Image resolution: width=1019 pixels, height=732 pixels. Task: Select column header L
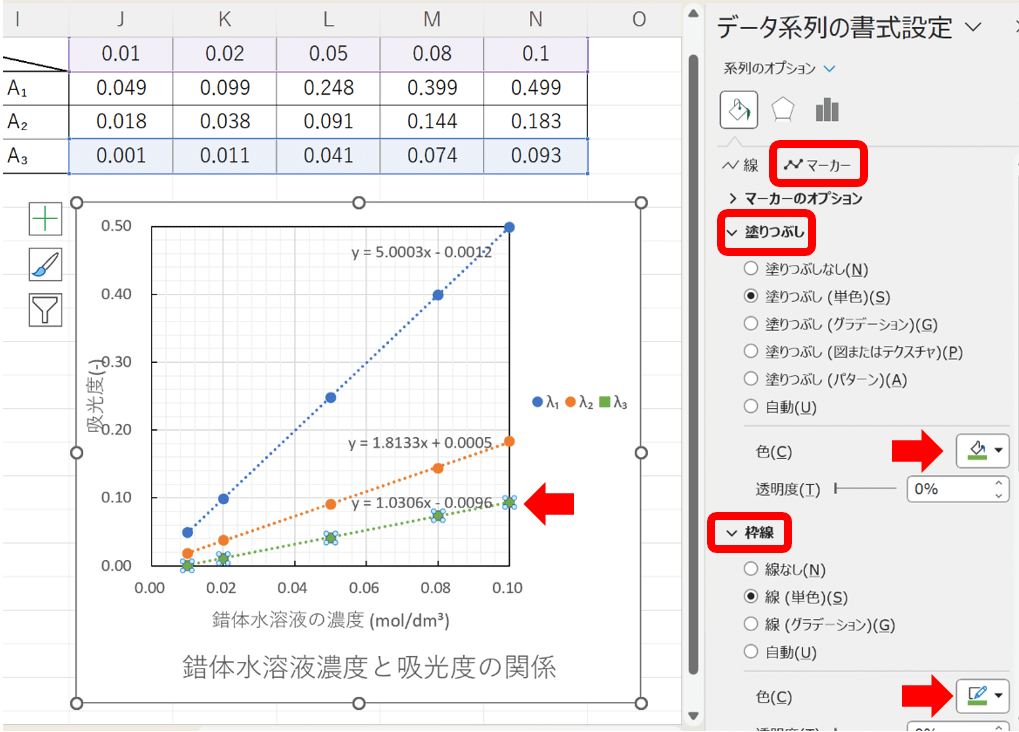(328, 20)
